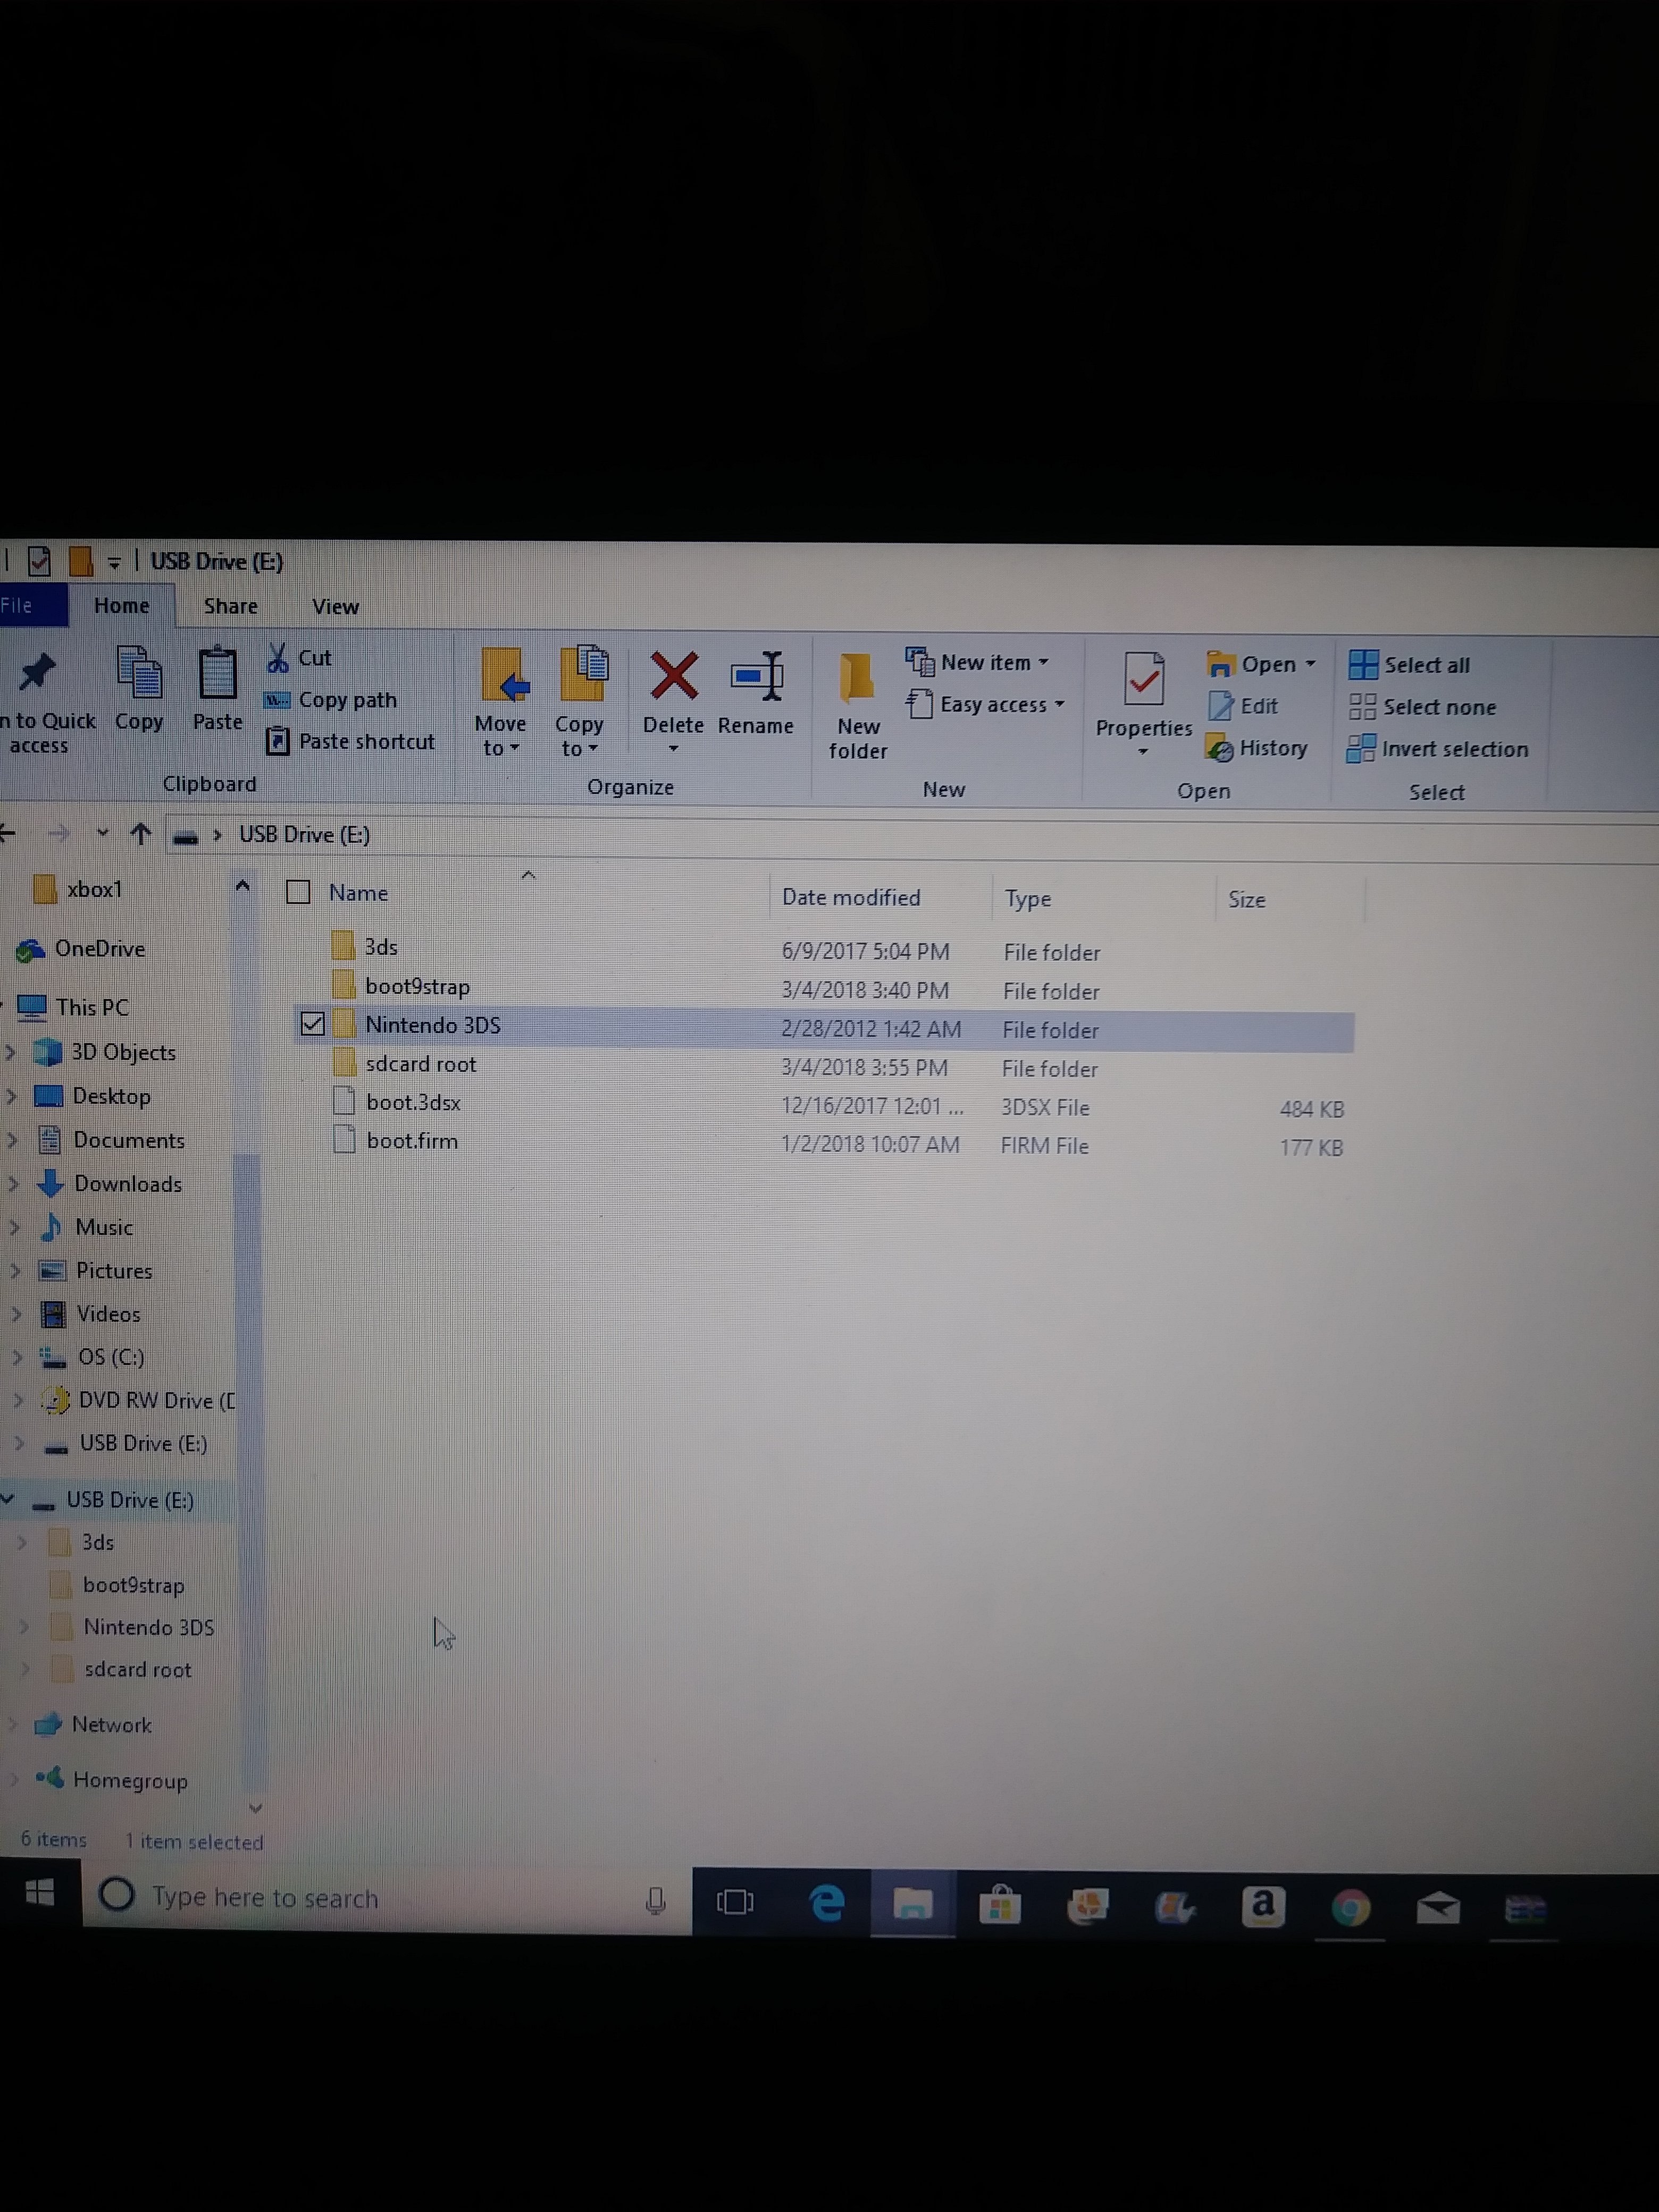Screen dimensions: 1659x2212
Task: Open Microsoft Edge from the taskbar
Action: coord(826,1903)
